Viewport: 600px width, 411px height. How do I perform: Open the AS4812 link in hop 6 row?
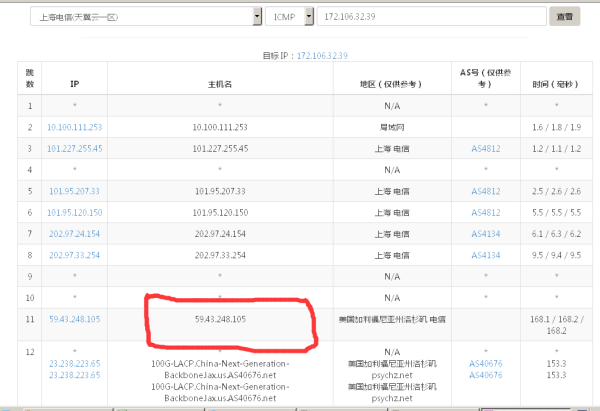486,212
